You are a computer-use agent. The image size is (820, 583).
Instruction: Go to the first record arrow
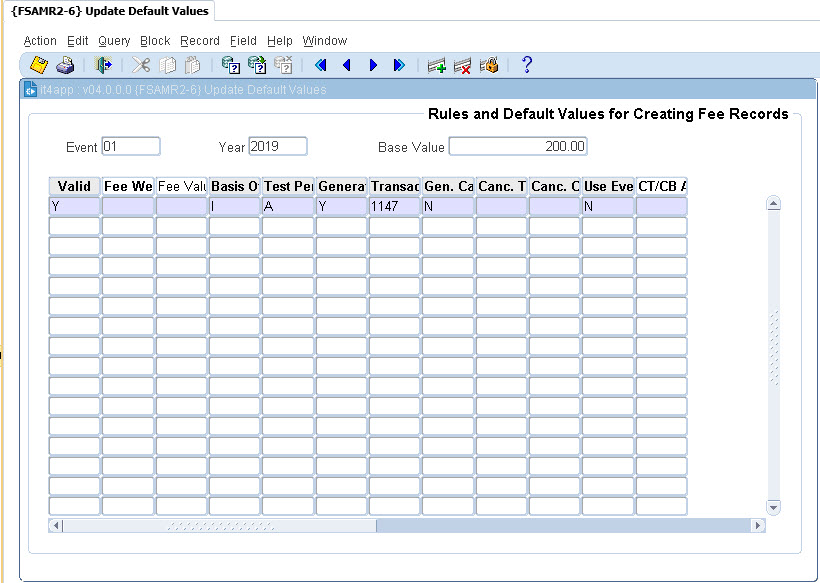pos(321,65)
